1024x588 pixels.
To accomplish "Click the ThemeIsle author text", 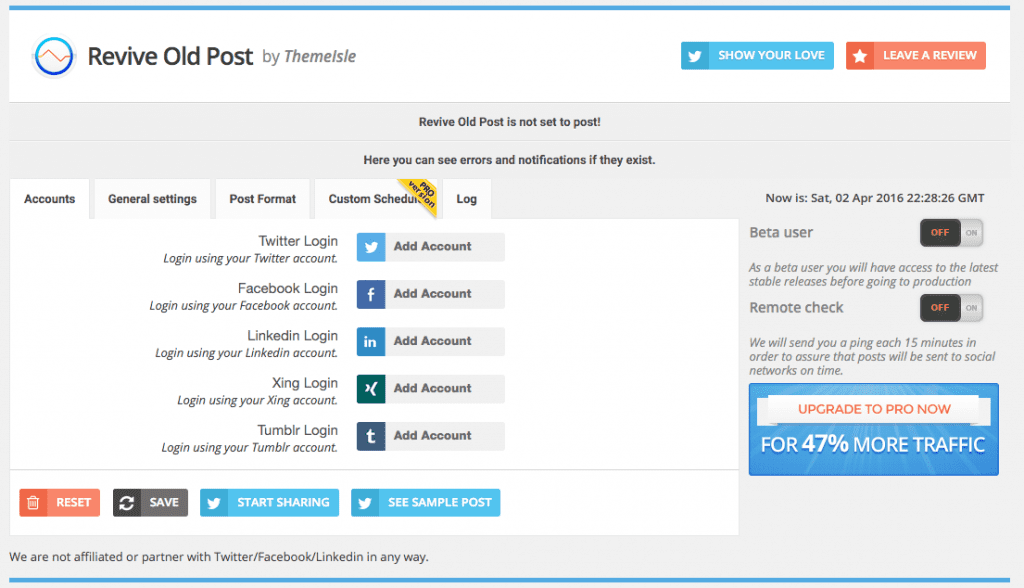I will [320, 57].
